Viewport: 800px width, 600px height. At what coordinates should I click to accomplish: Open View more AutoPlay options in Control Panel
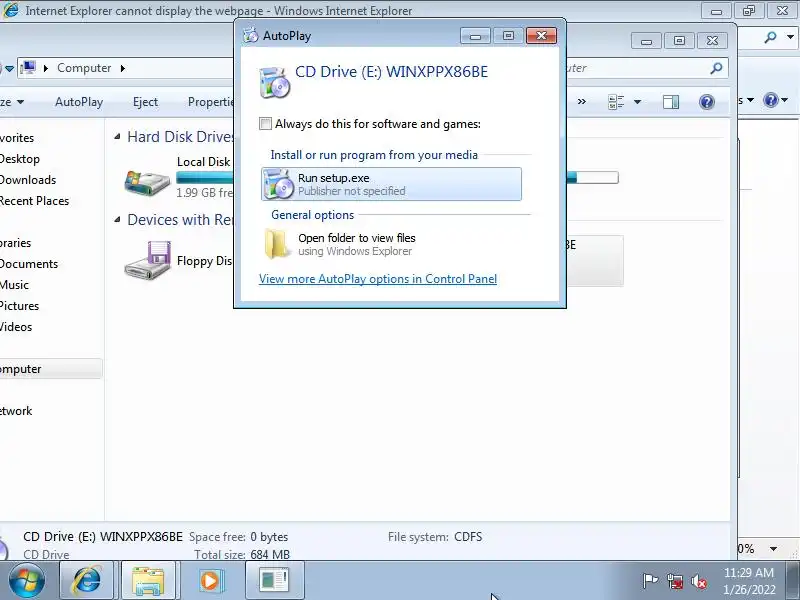[x=378, y=279]
